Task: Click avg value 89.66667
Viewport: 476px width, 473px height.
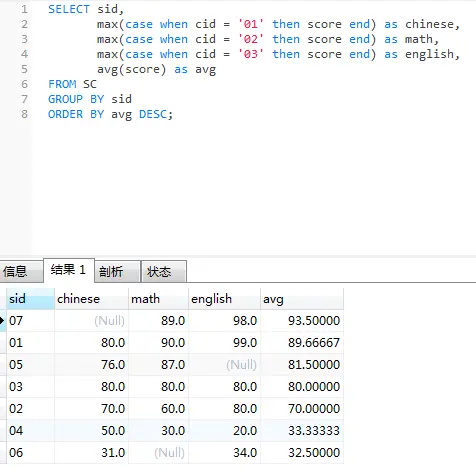Action: coord(302,343)
